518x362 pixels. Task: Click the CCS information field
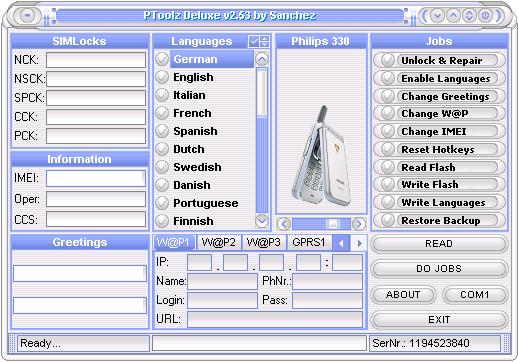click(x=96, y=219)
